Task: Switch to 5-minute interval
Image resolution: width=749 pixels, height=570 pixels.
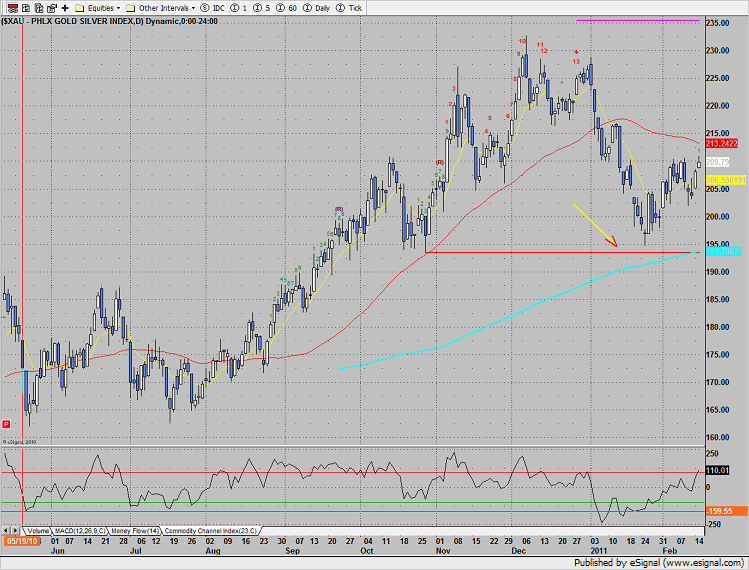Action: [260, 7]
